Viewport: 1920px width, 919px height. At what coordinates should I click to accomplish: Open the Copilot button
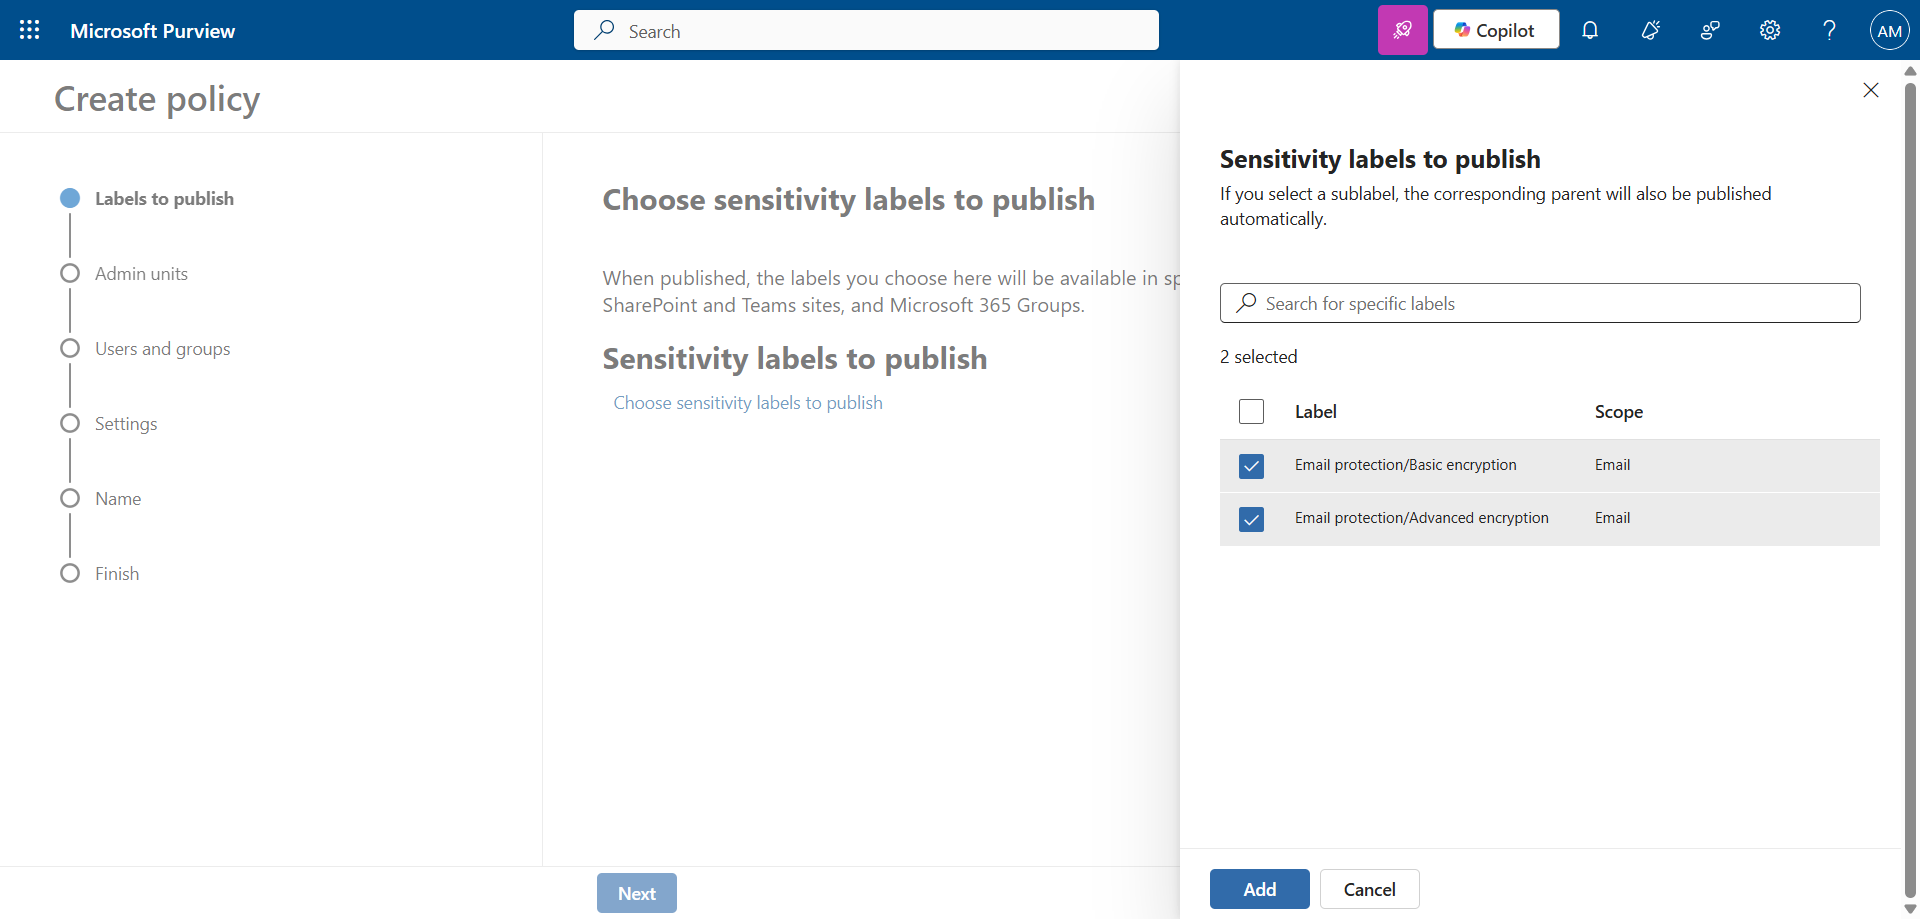[x=1495, y=30]
